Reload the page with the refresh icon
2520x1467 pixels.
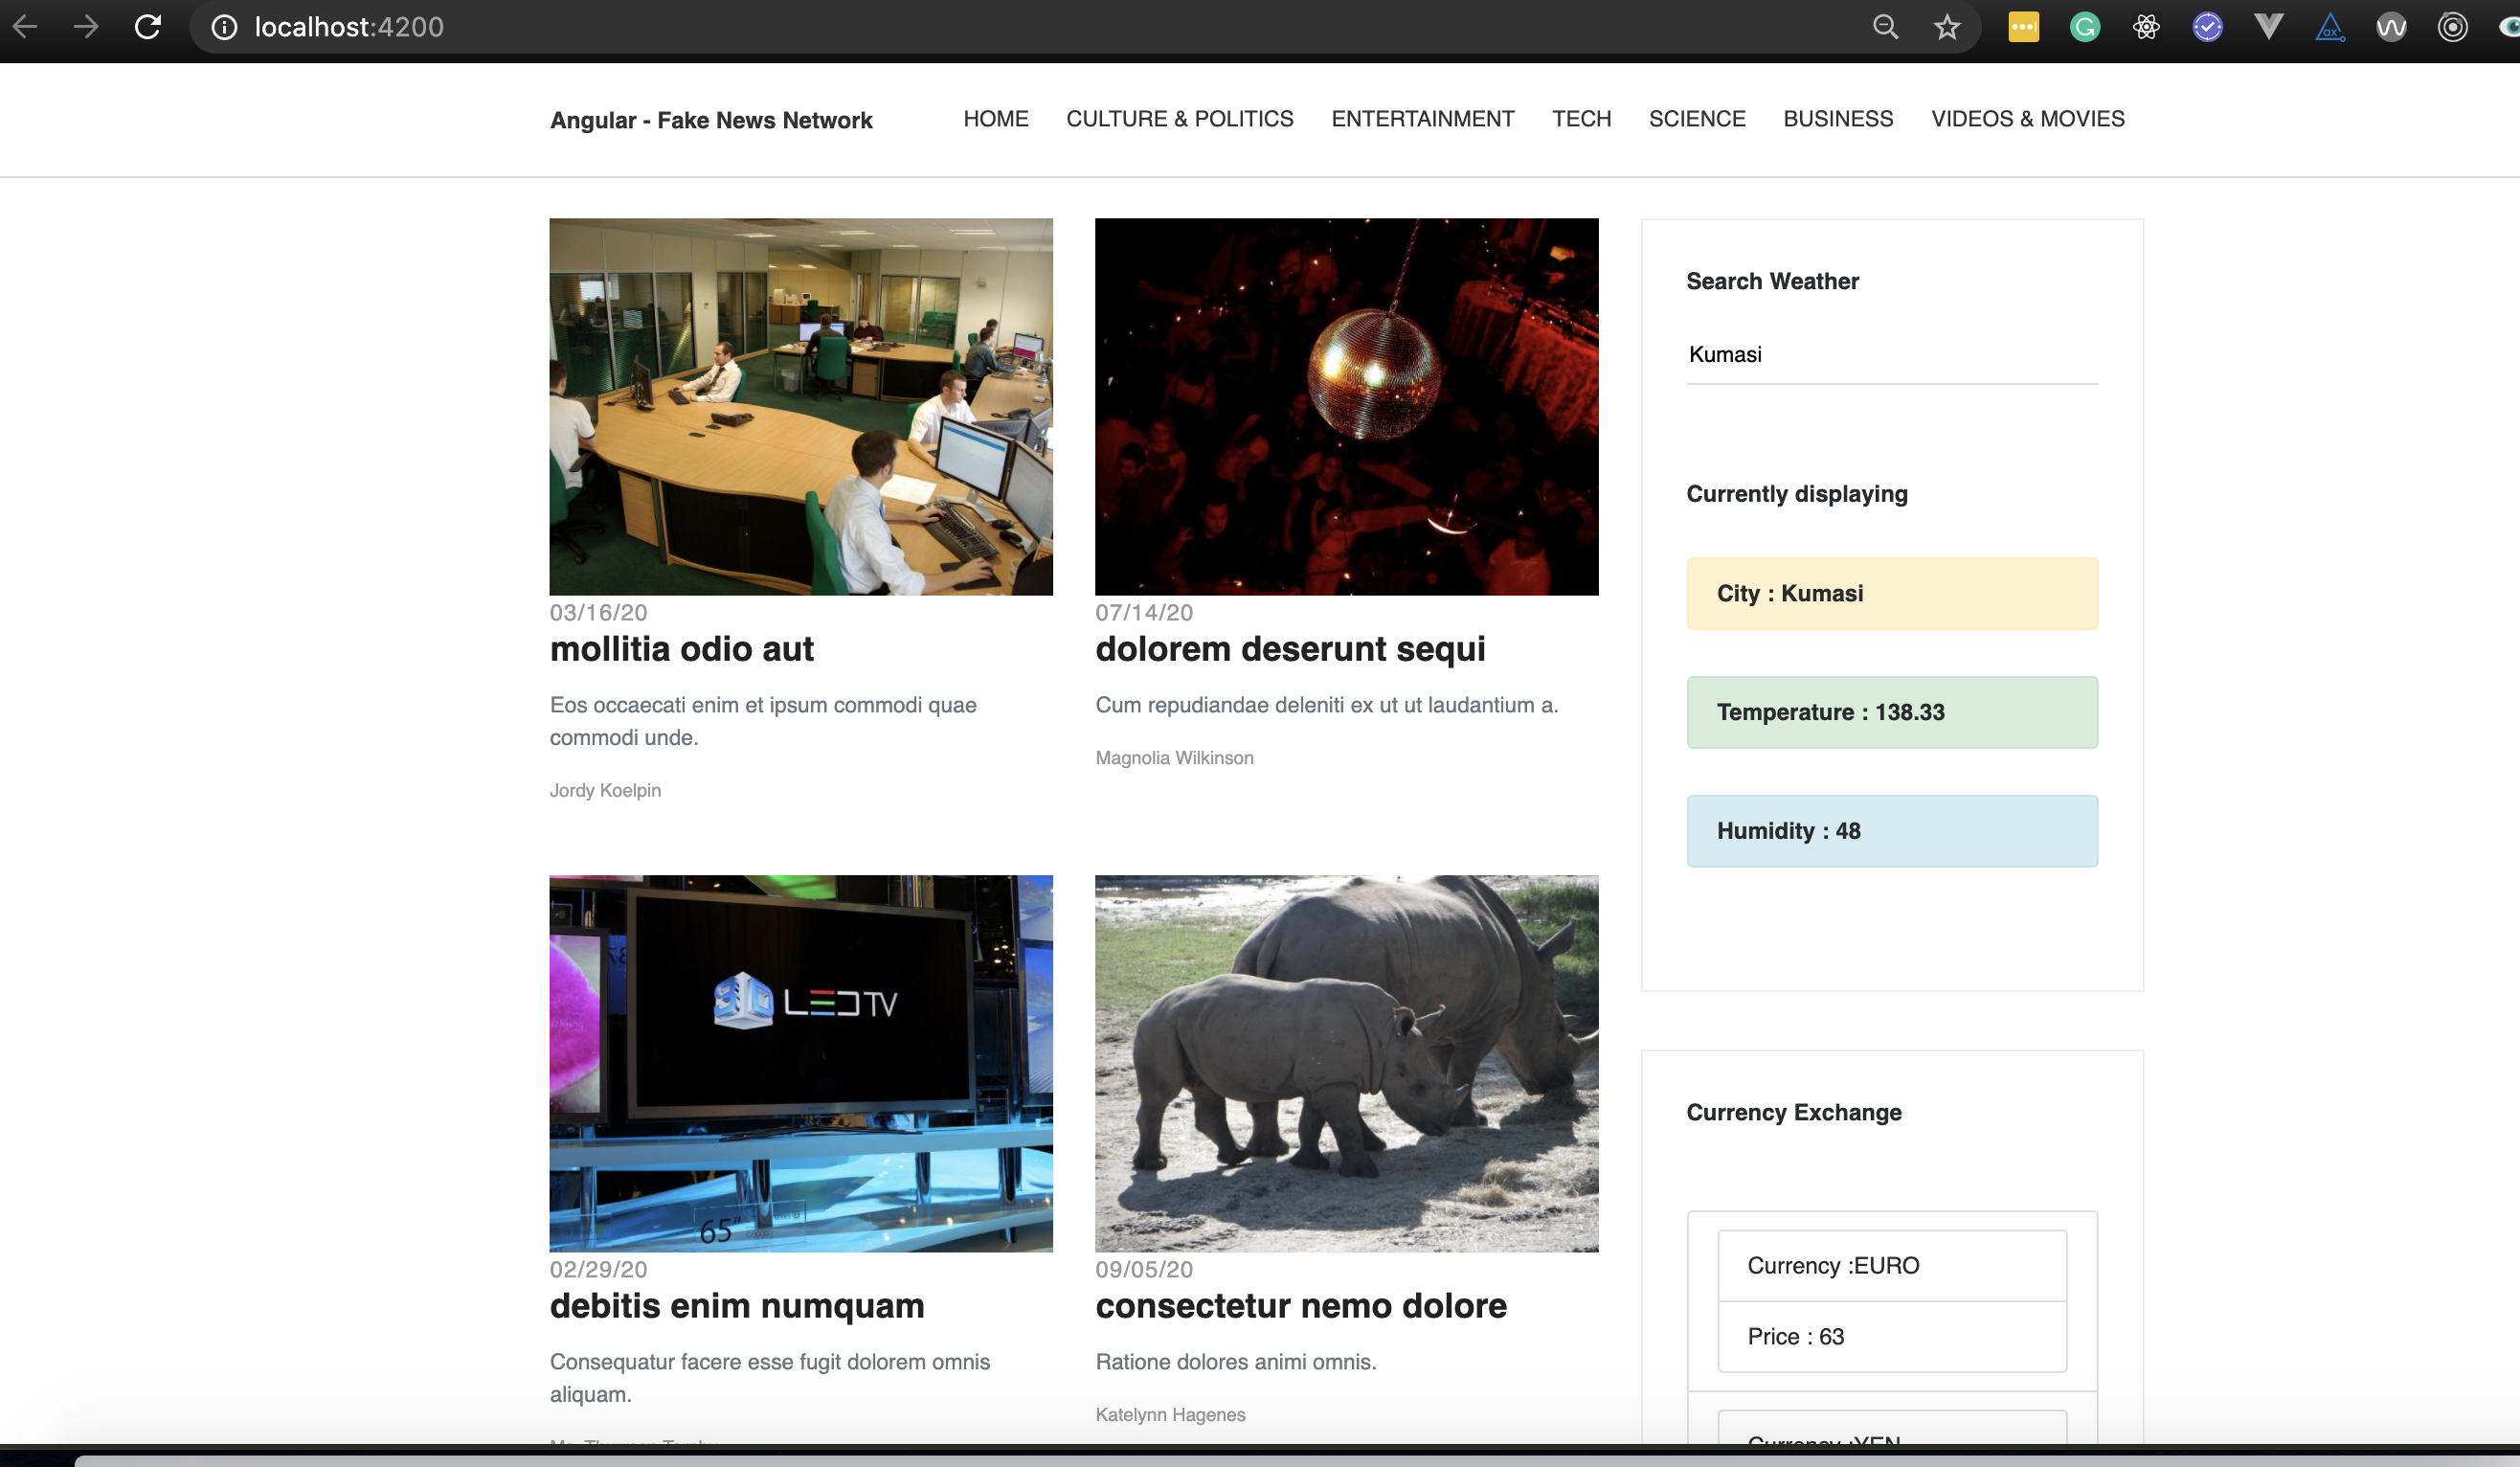pos(148,27)
